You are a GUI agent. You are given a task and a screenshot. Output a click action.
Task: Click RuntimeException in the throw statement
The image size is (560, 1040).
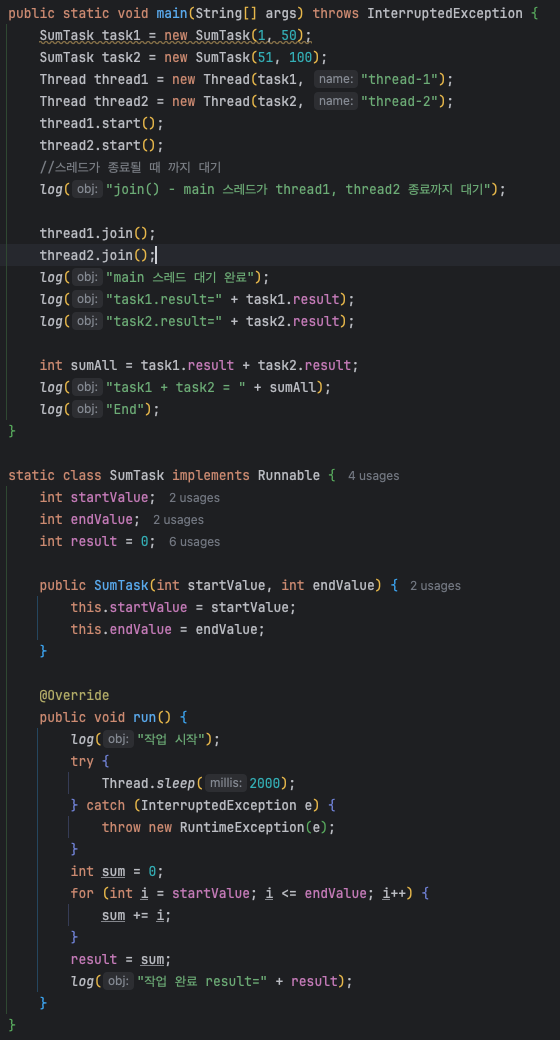pyautogui.click(x=242, y=827)
